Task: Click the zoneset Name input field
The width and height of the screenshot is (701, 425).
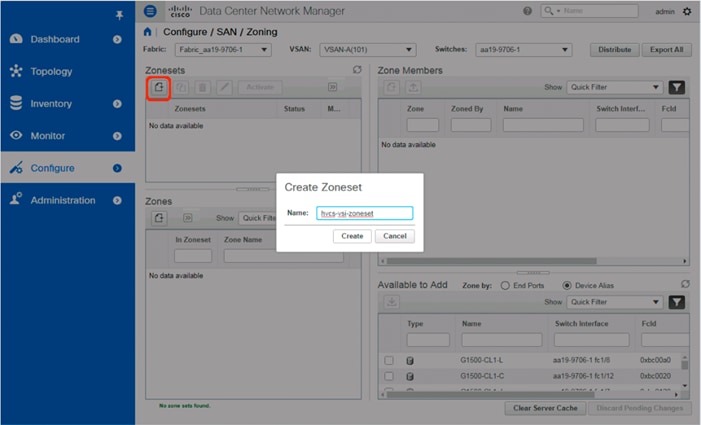Action: click(364, 213)
